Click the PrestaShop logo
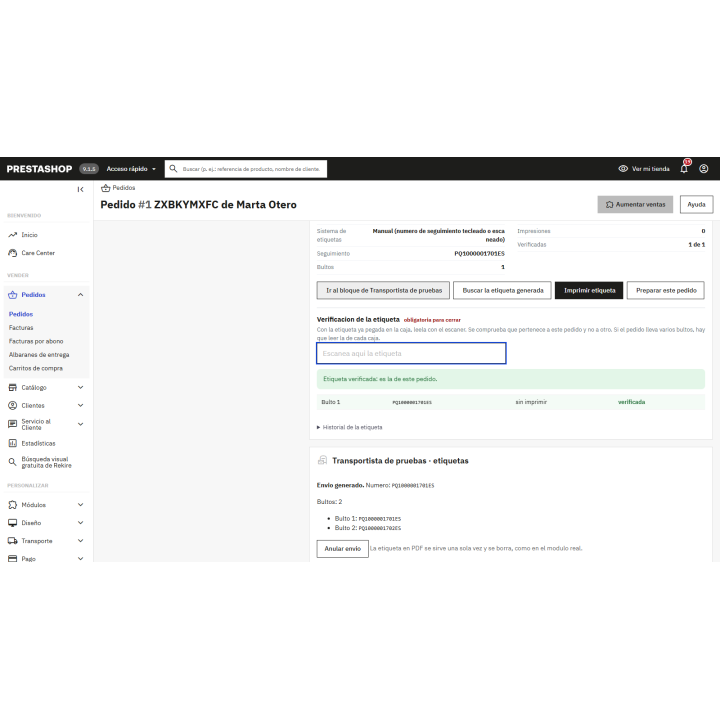Screen dimensions: 720x720 39,169
